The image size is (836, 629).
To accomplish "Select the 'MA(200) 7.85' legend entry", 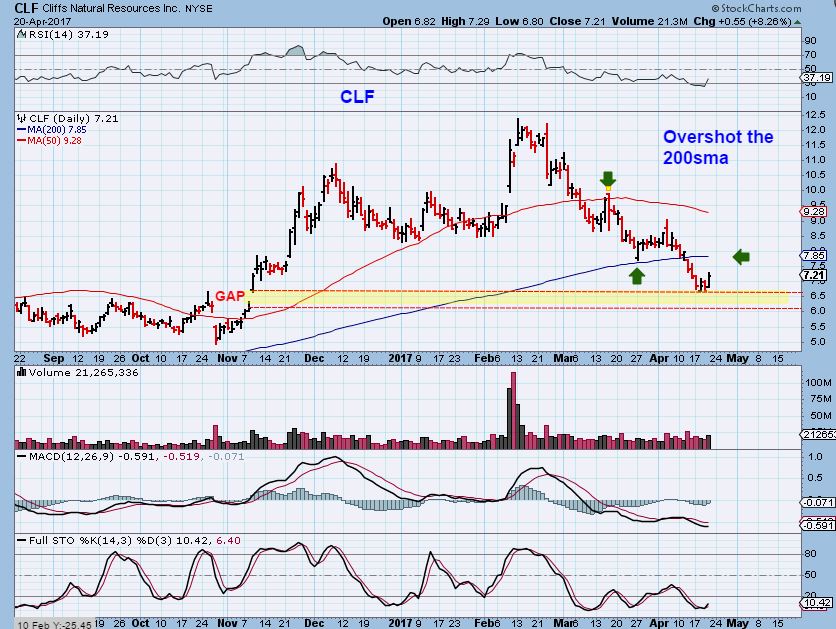I will pos(57,130).
